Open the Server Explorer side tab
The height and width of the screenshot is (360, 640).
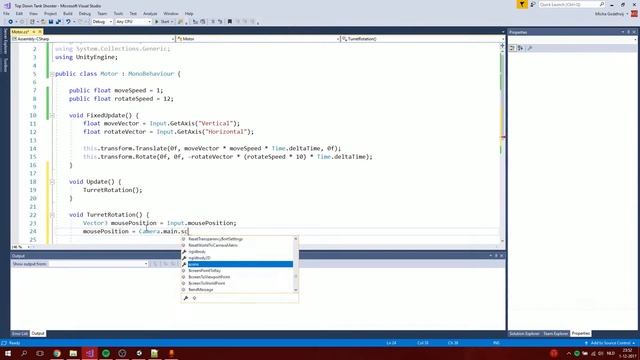pos(5,41)
